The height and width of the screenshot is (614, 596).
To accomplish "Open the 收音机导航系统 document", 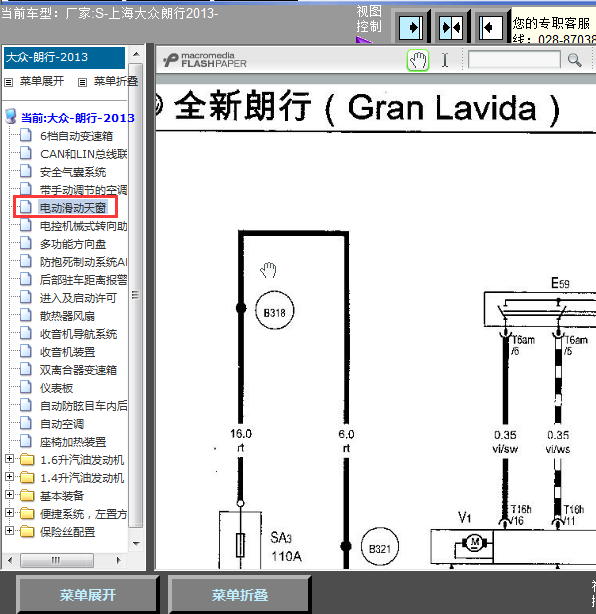I will (x=78, y=334).
